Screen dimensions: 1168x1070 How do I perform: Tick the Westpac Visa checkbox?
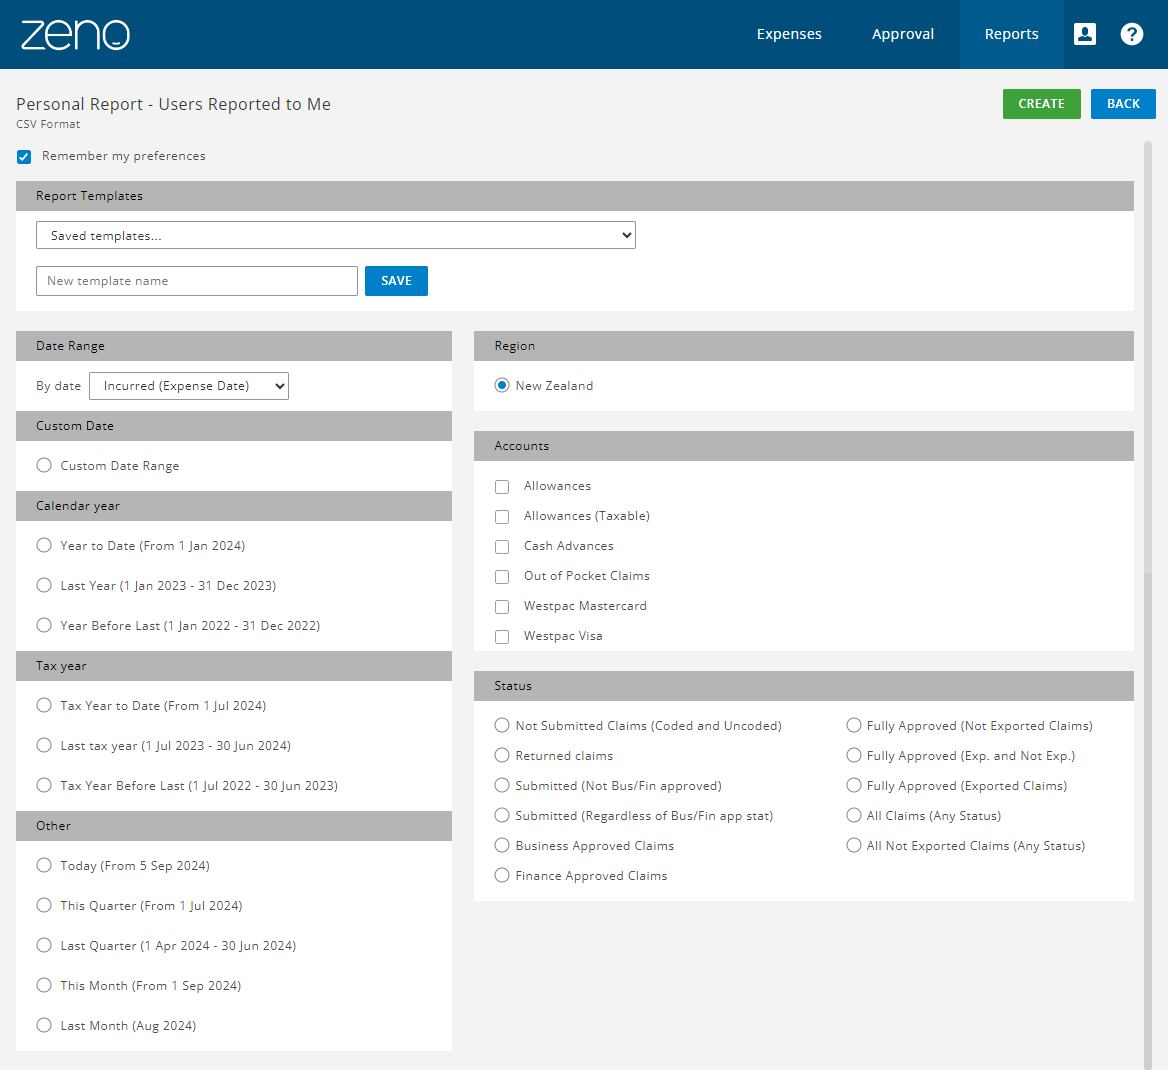tap(502, 636)
